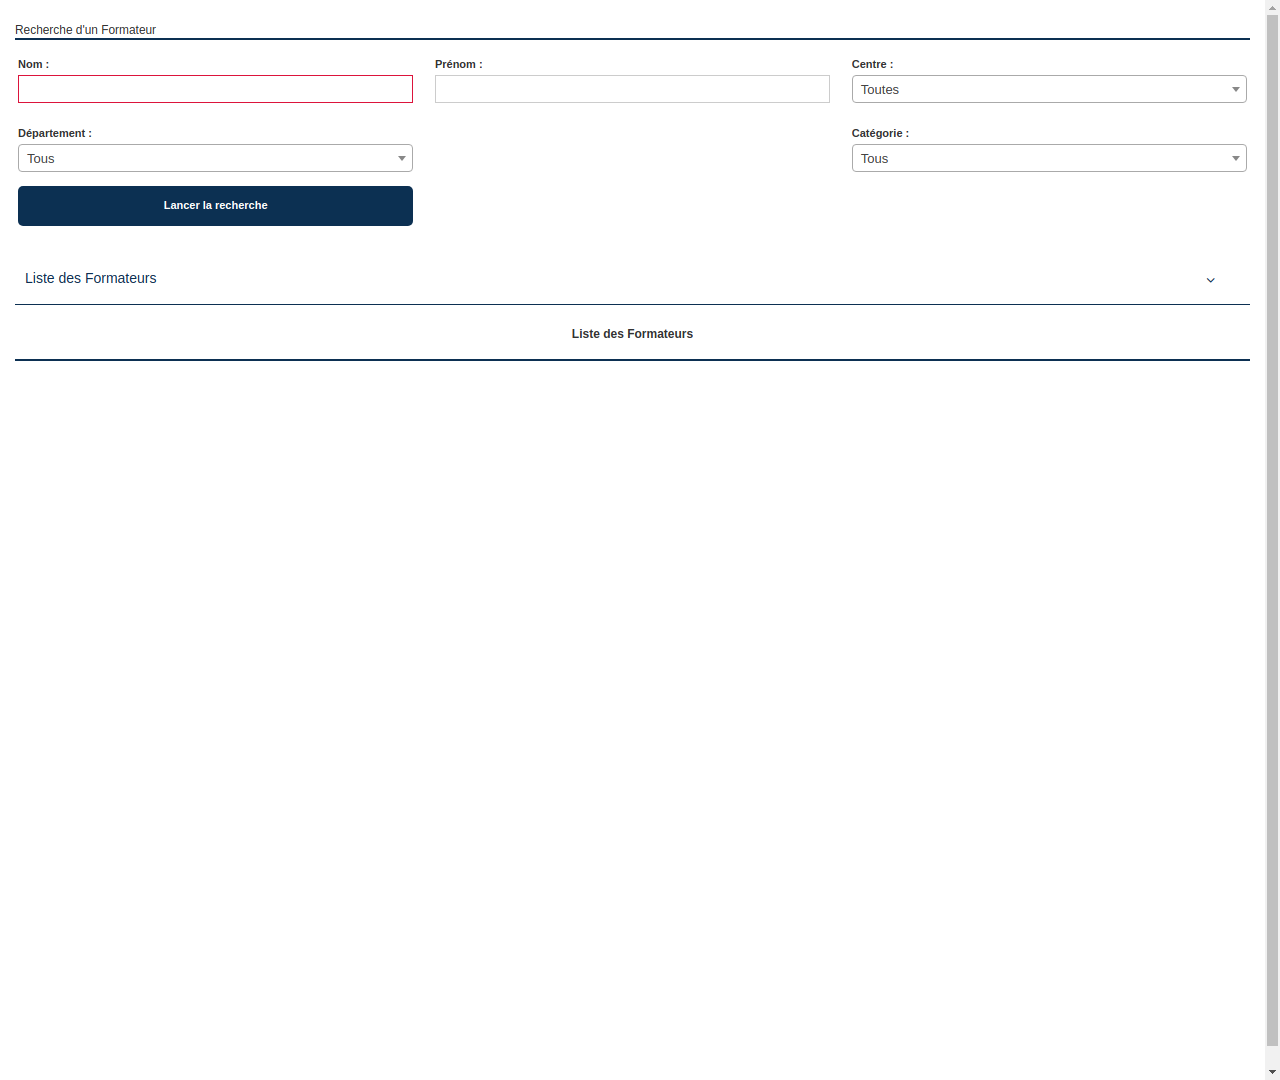The height and width of the screenshot is (1080, 1280).
Task: Click the Catégorie dropdown arrow icon
Action: tap(1235, 158)
